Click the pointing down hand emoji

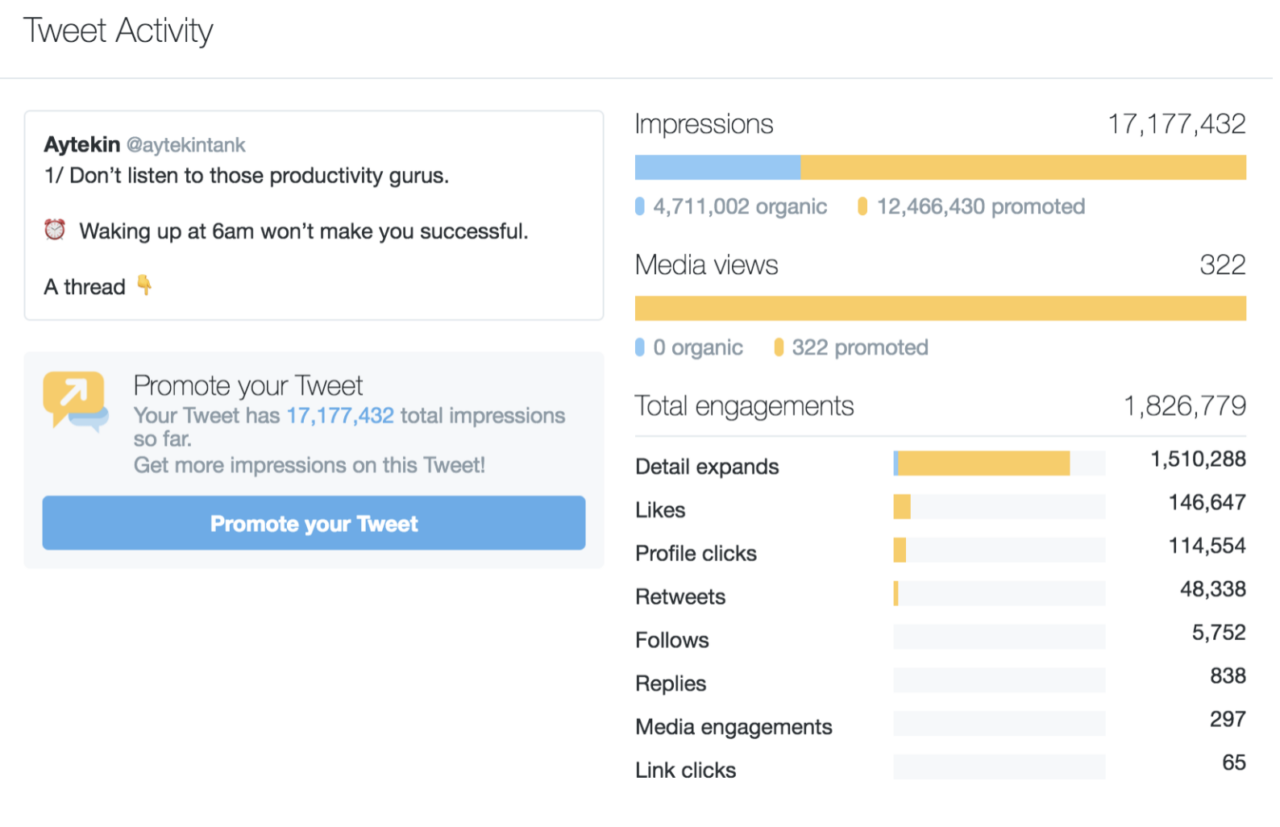point(145,286)
